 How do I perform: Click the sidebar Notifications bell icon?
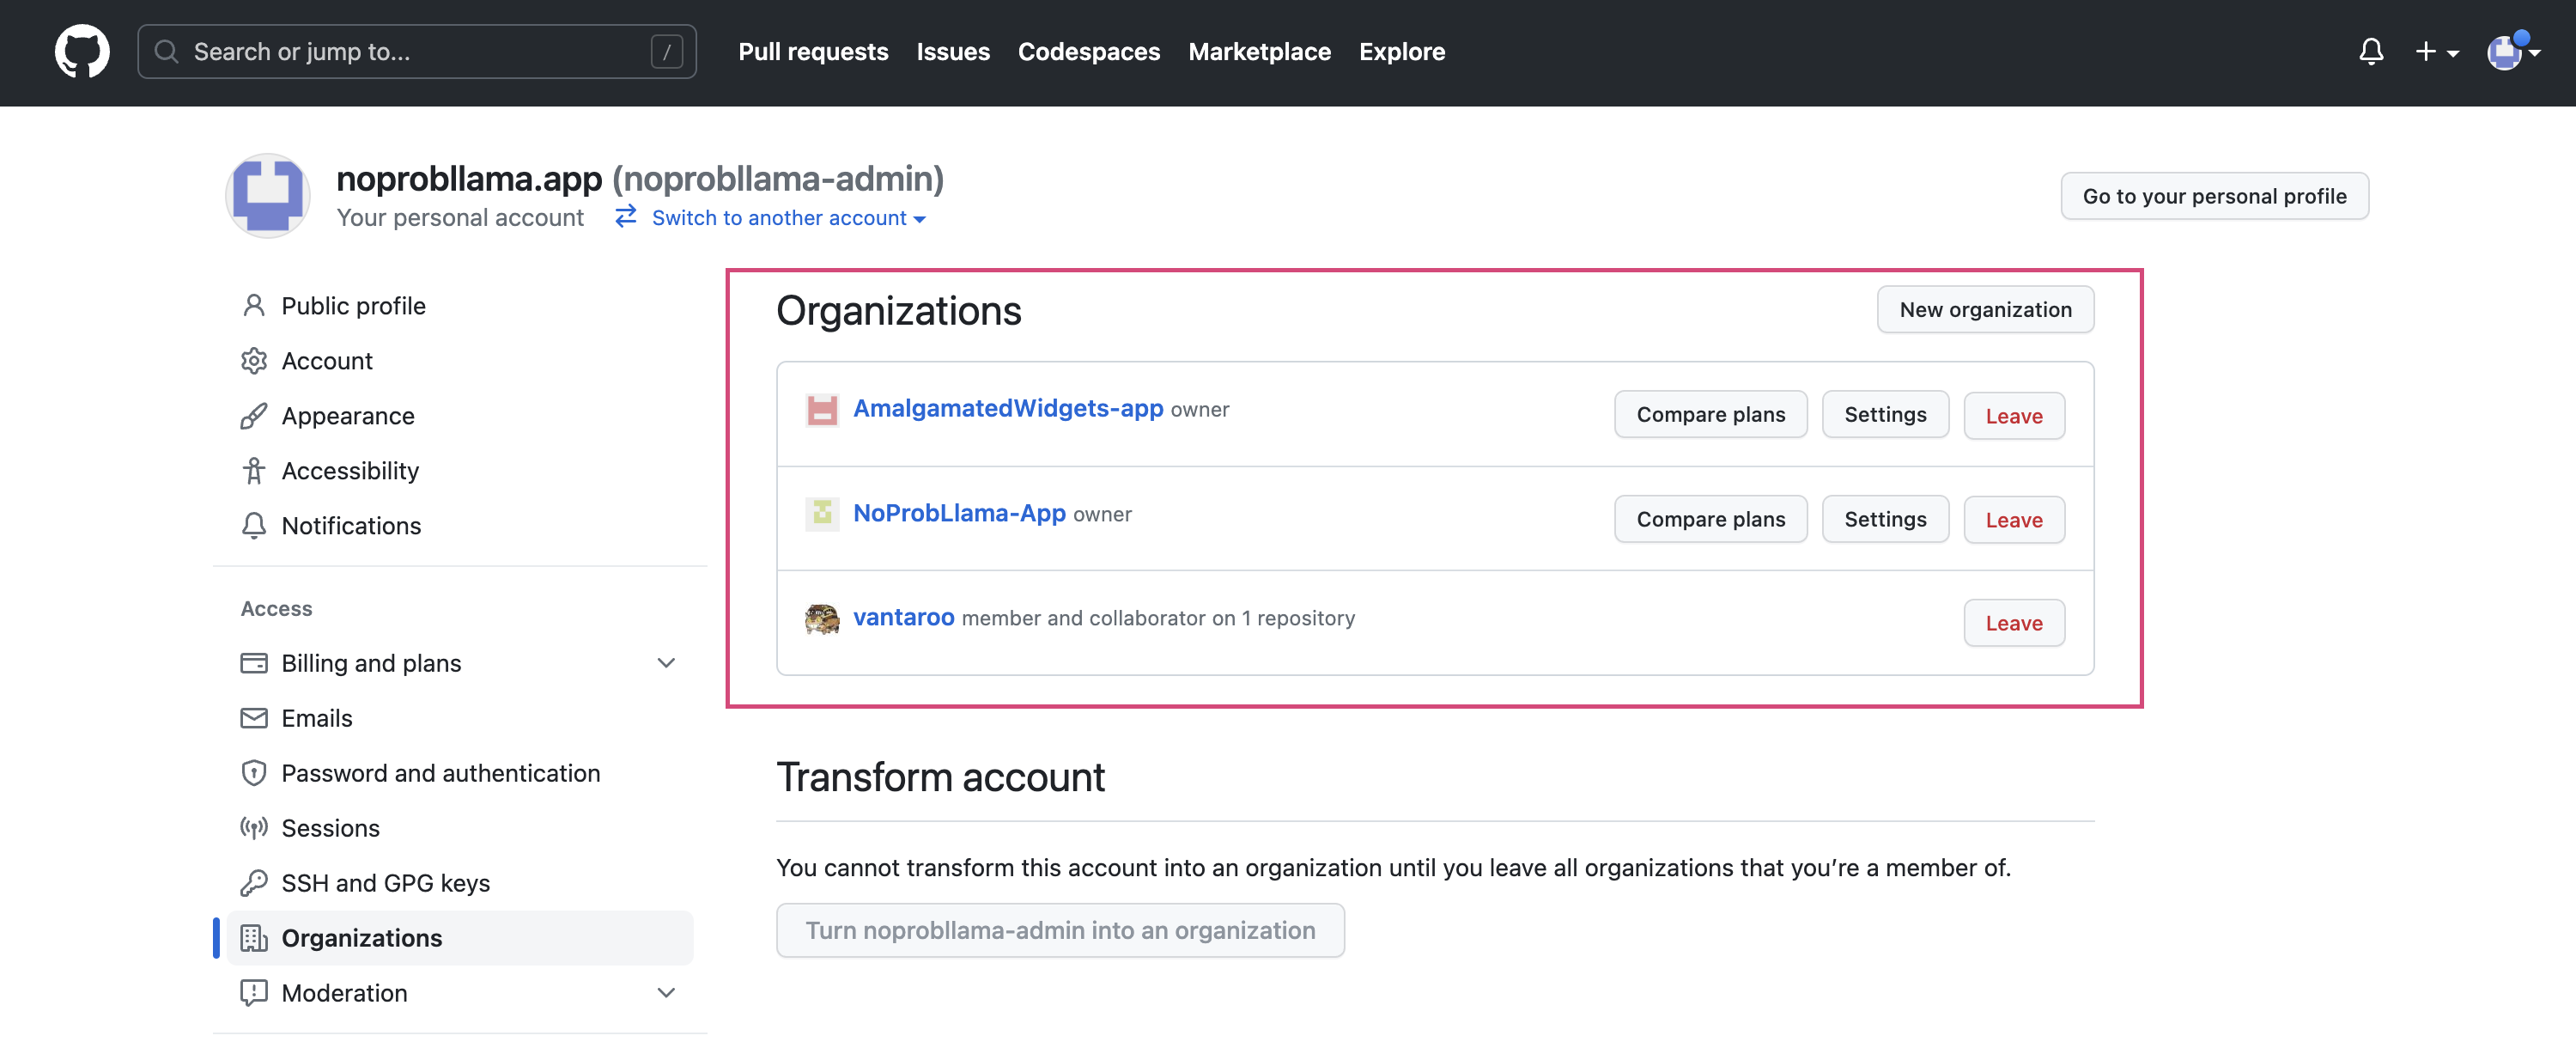[254, 525]
